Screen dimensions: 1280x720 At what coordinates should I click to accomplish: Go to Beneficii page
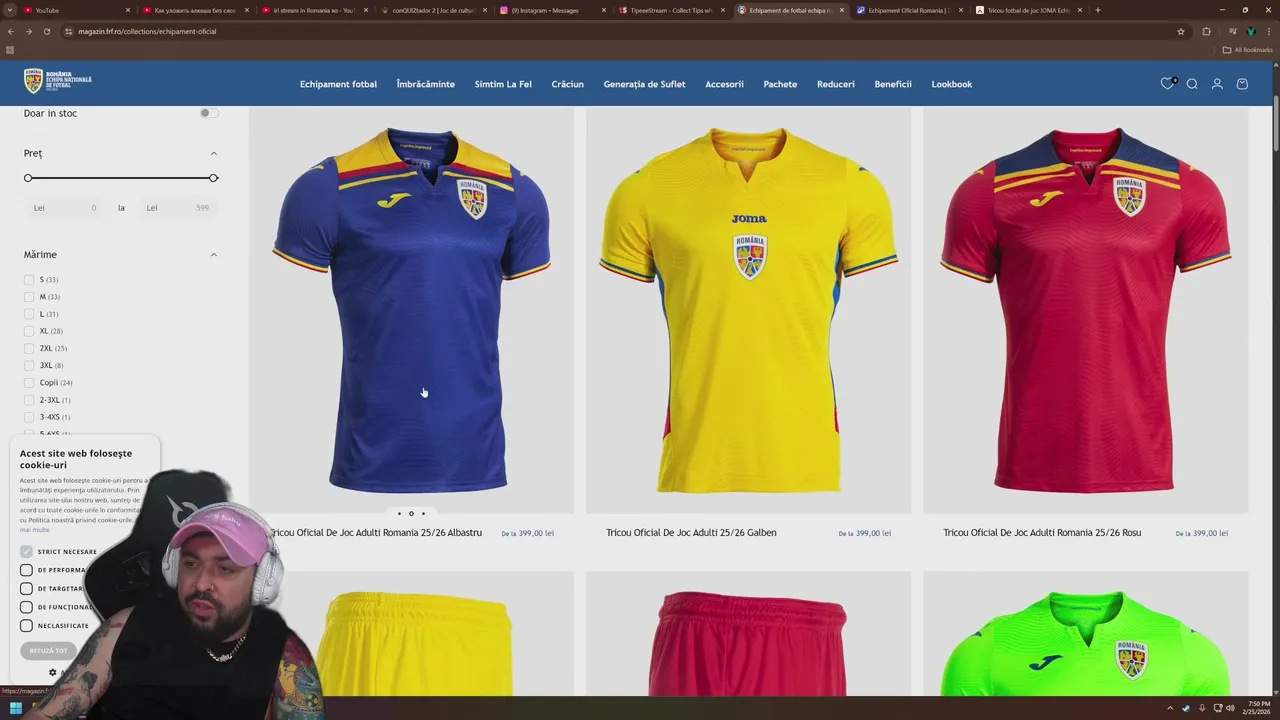point(893,84)
